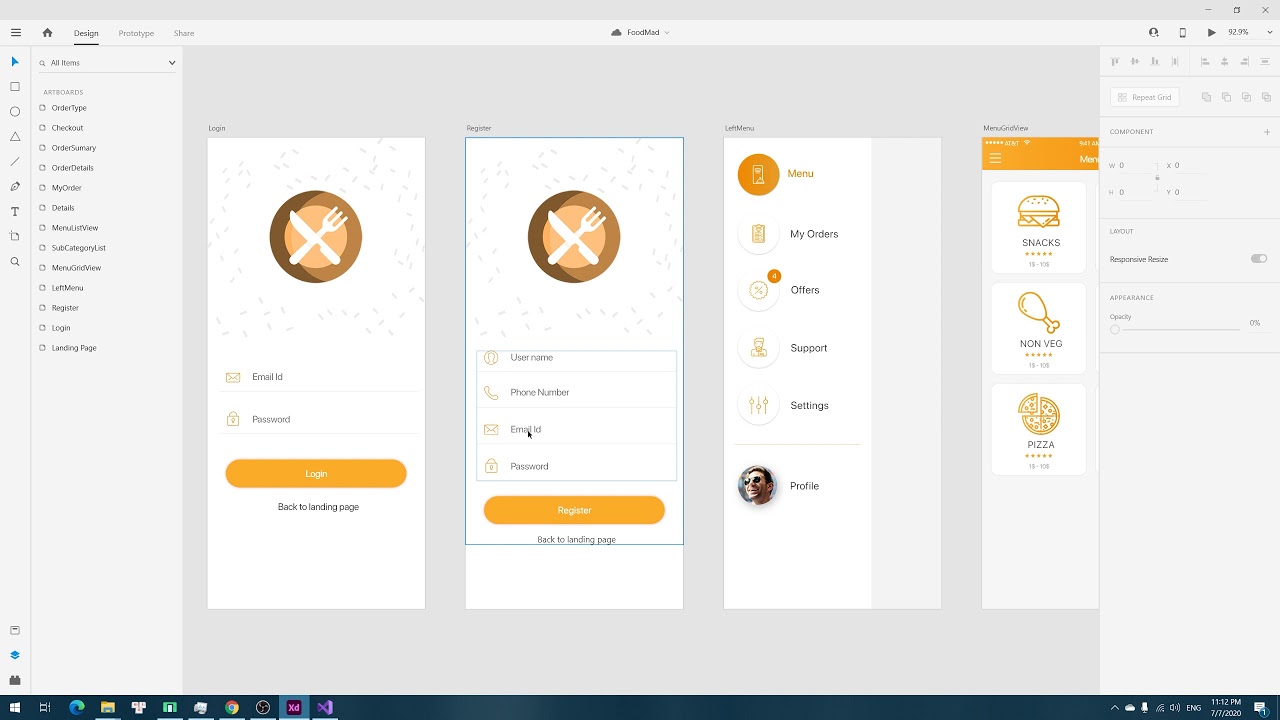The width and height of the screenshot is (1280, 720).
Task: Open the hamburger main menu
Action: [x=16, y=33]
